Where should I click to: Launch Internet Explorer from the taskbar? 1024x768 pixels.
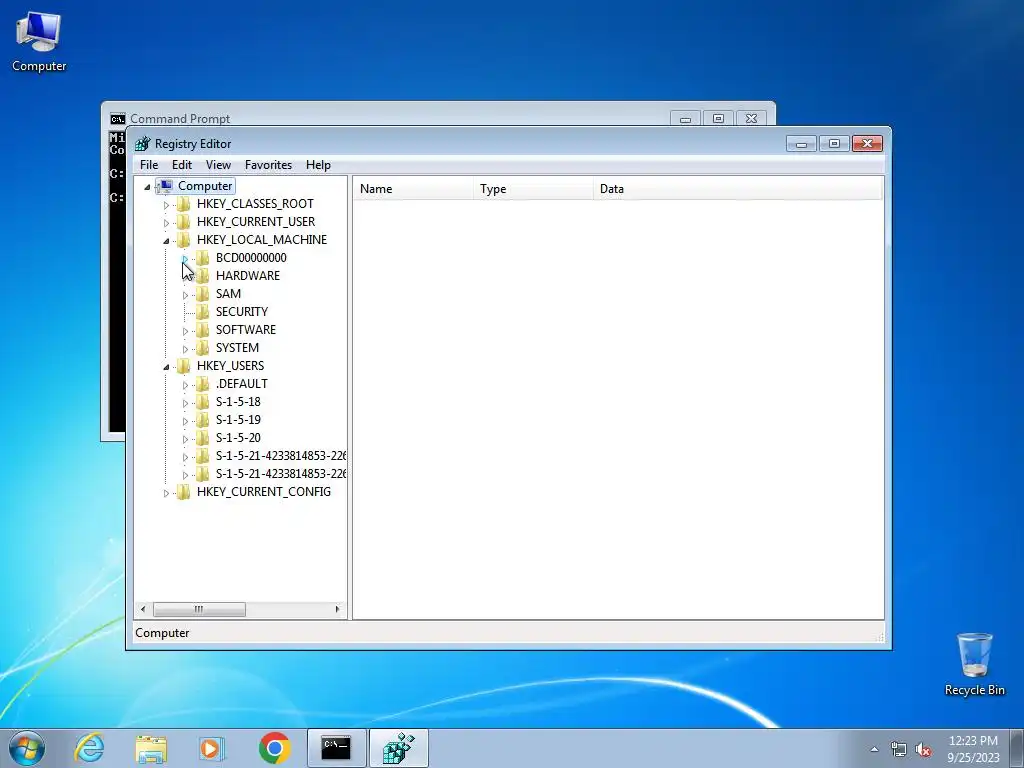[89, 748]
